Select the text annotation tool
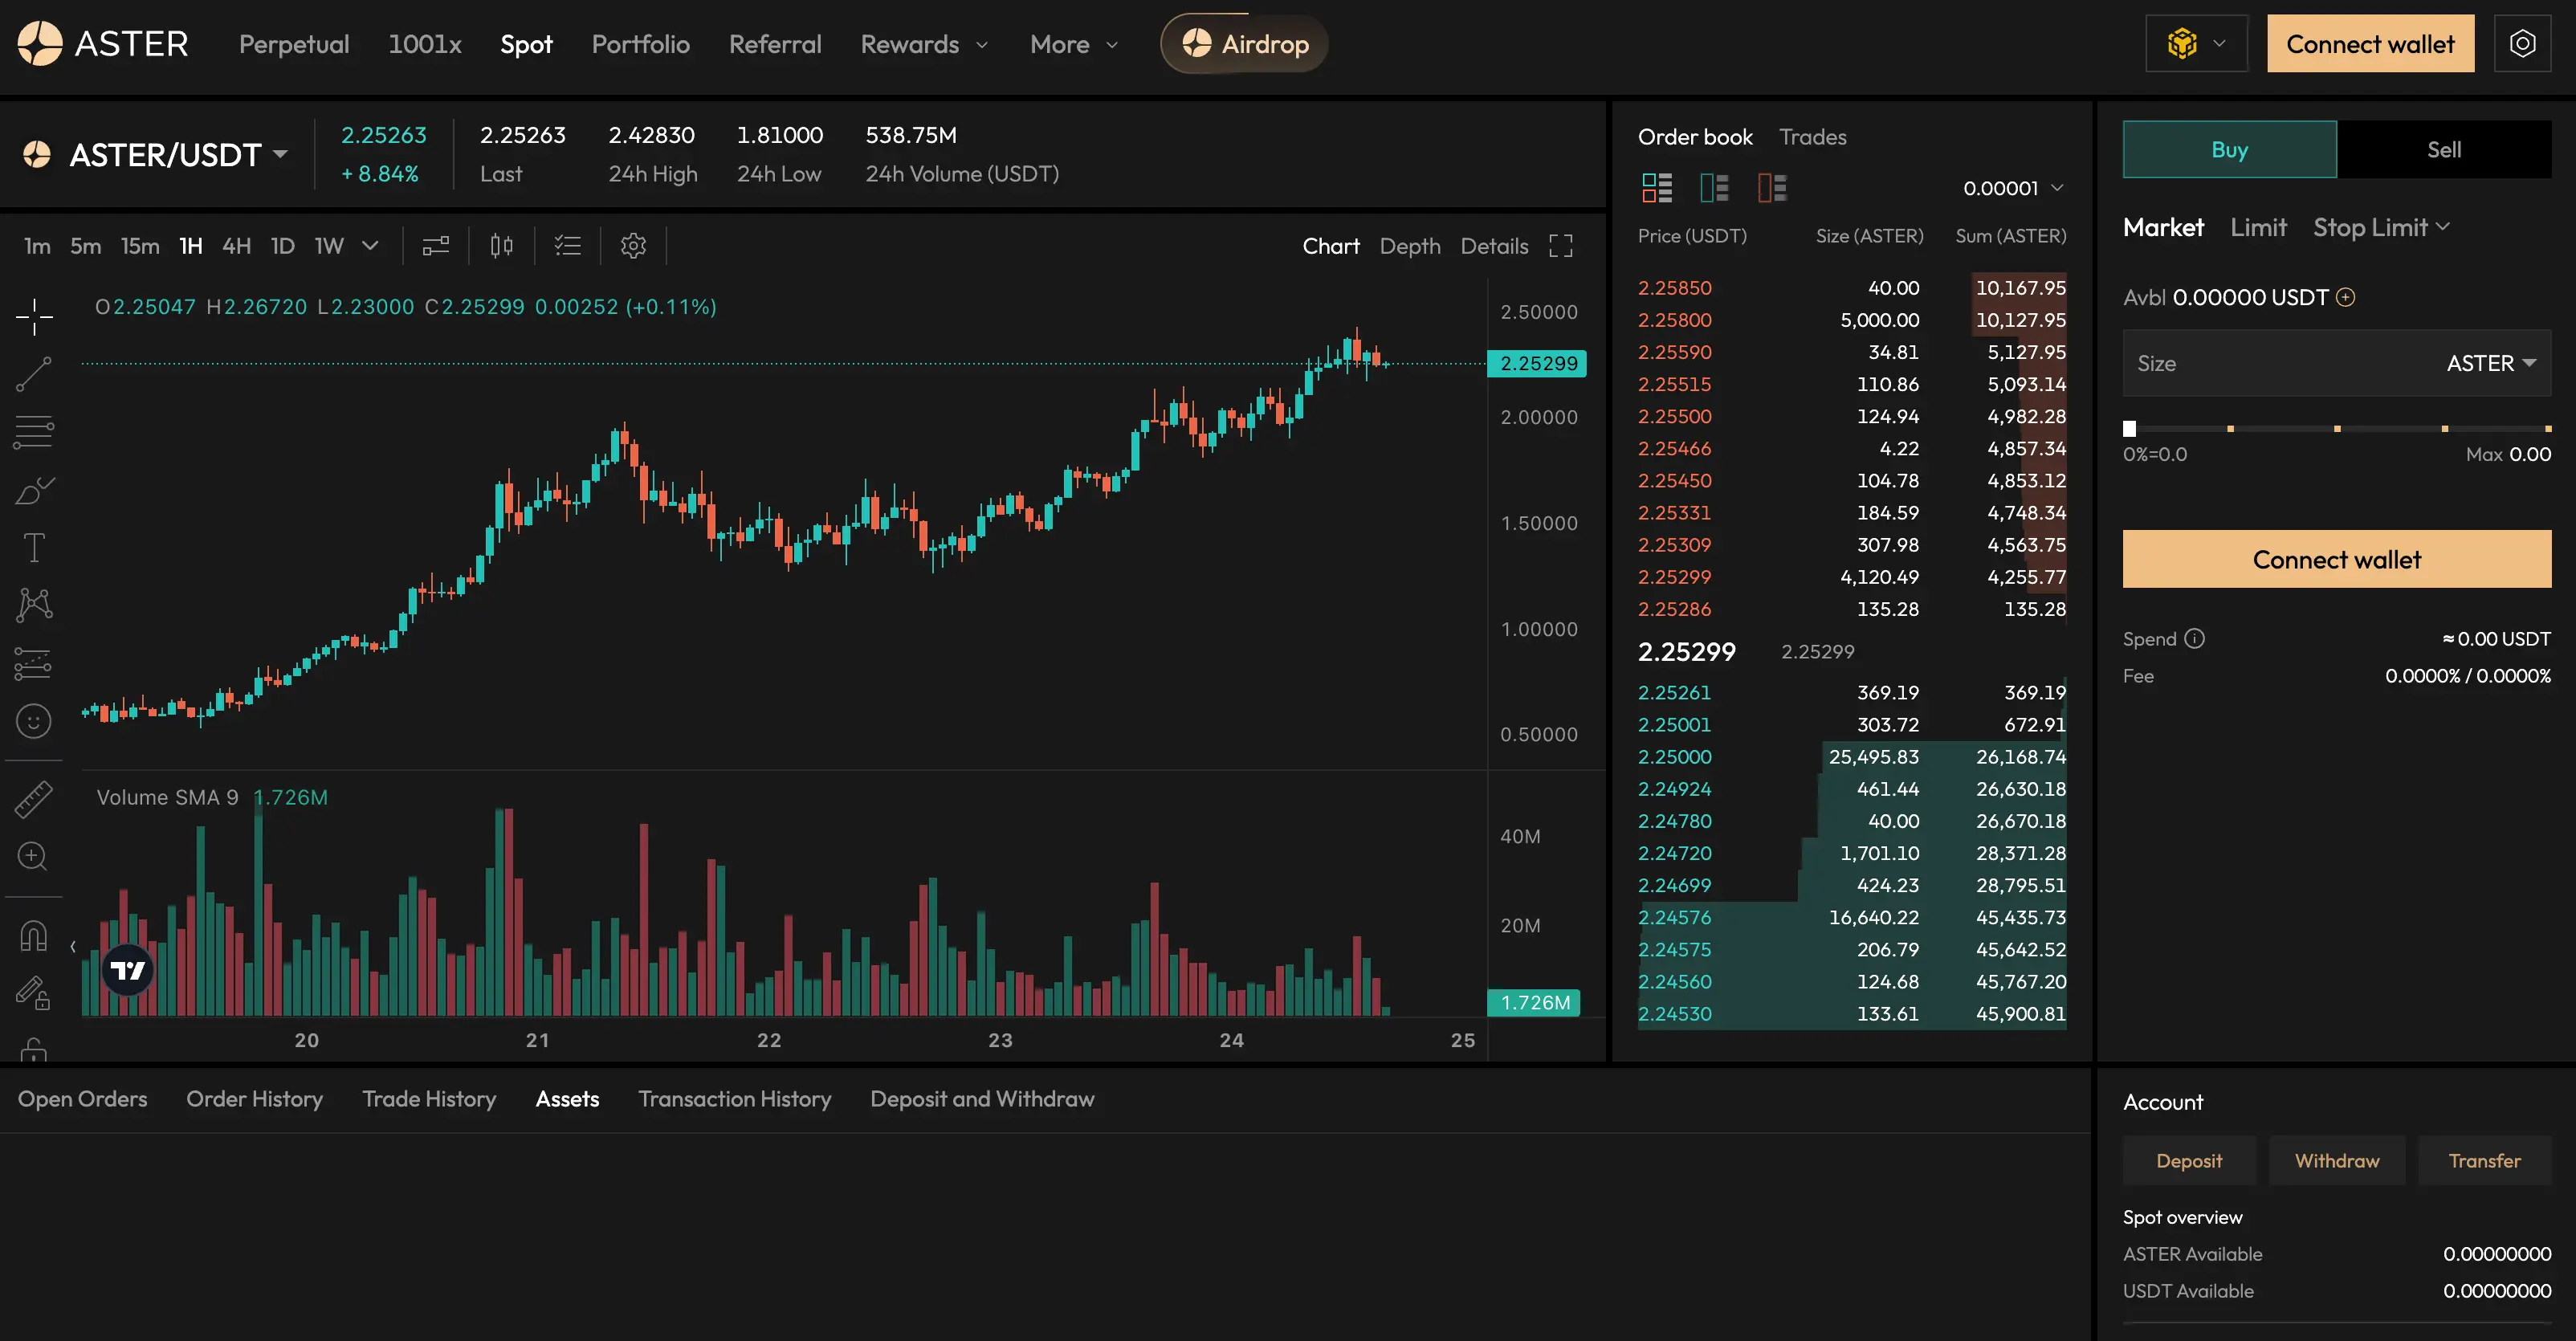Viewport: 2576px width, 1341px height. (33, 547)
